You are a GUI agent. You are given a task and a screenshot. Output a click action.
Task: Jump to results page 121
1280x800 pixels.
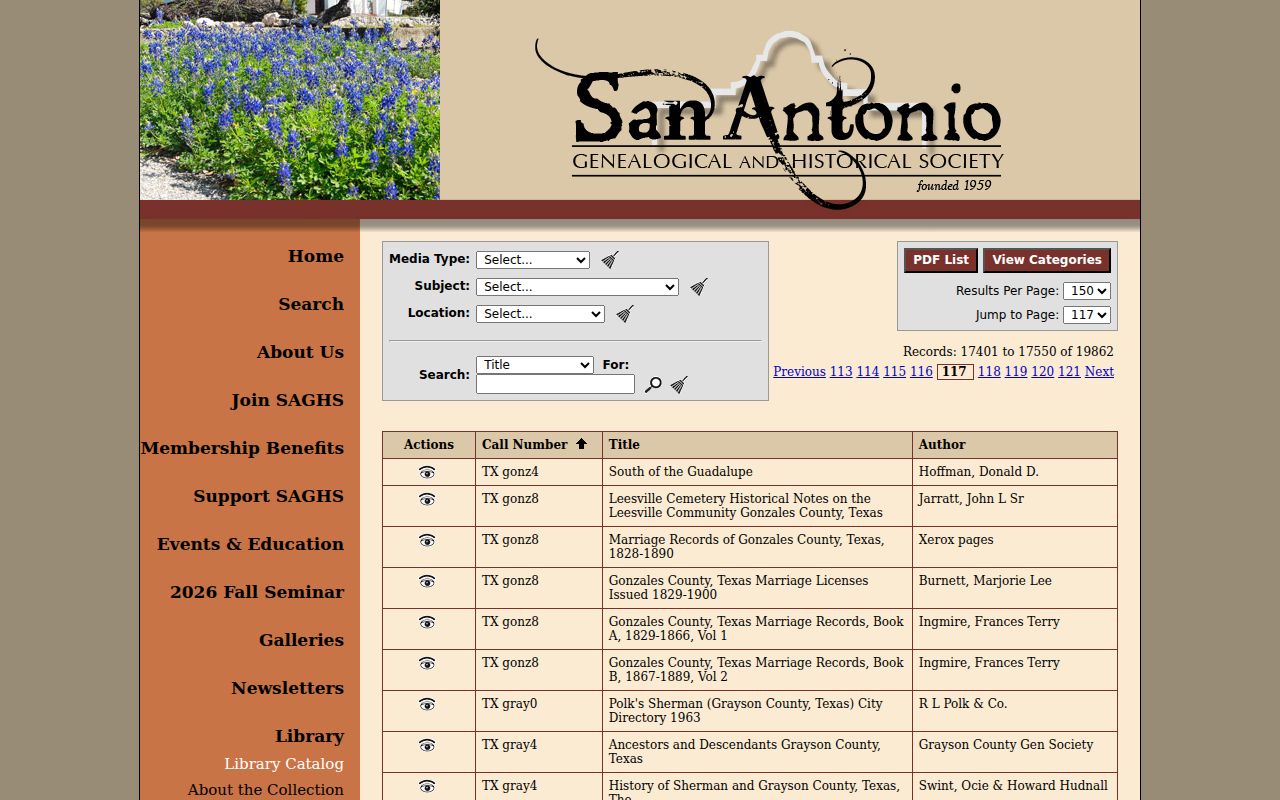point(1069,372)
